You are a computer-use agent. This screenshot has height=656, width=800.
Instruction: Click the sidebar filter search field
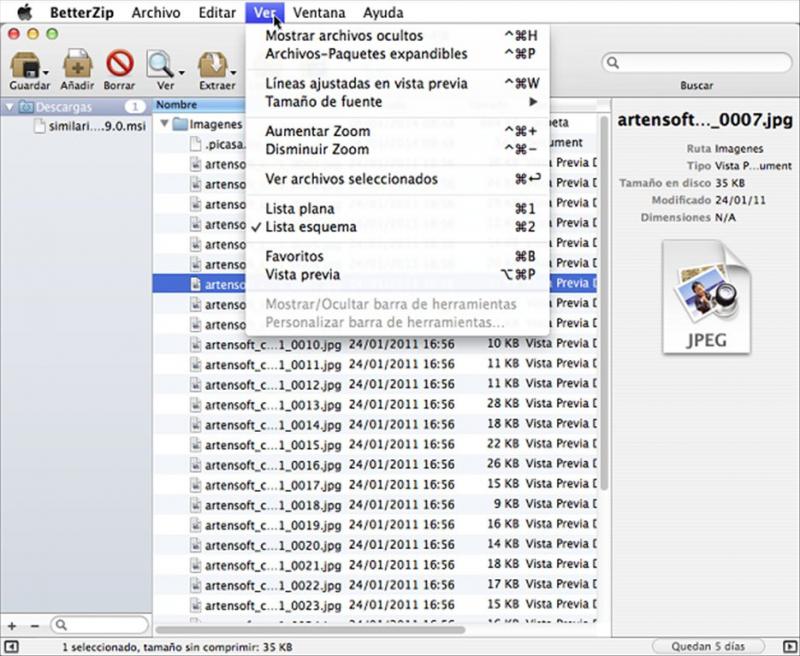click(99, 625)
